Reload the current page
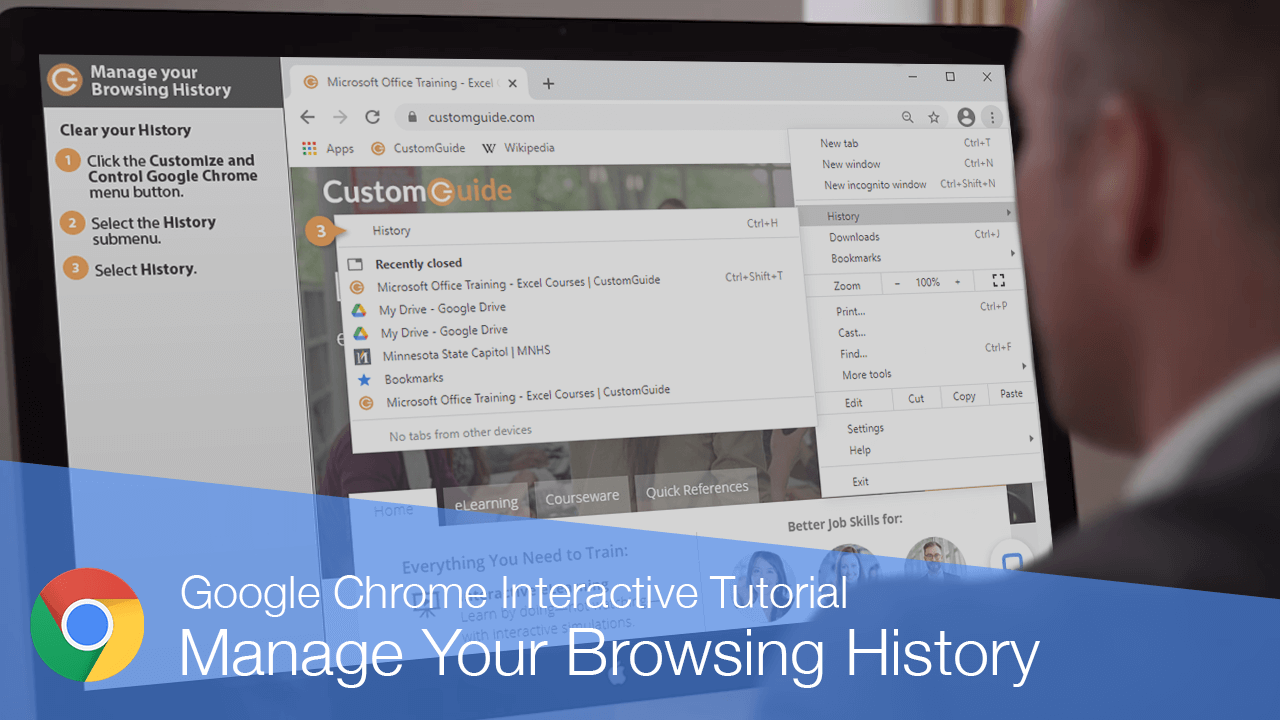The height and width of the screenshot is (720, 1280). (372, 117)
